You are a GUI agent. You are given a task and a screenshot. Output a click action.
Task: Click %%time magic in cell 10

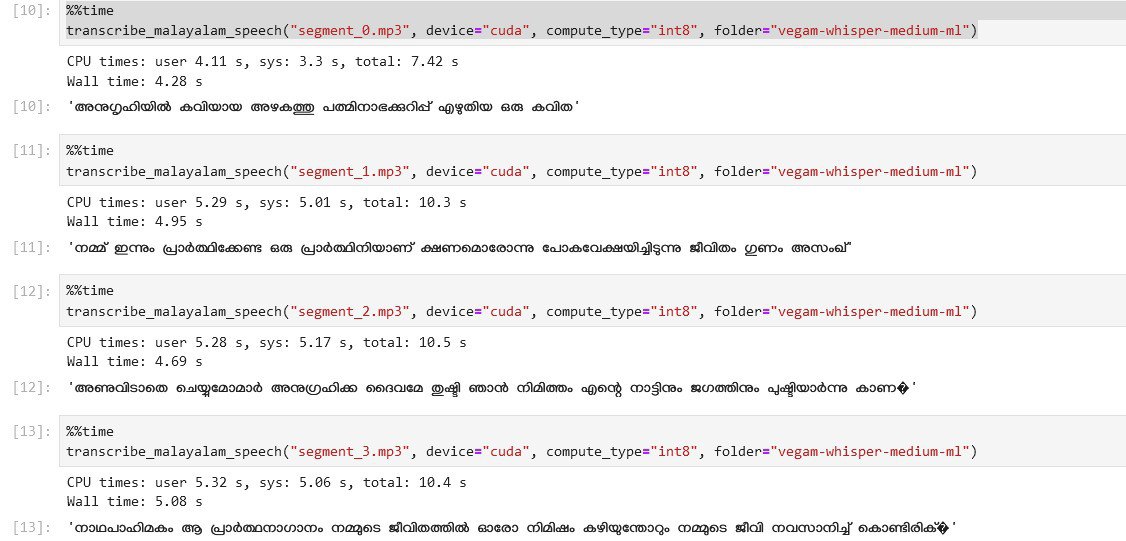pyautogui.click(x=90, y=11)
